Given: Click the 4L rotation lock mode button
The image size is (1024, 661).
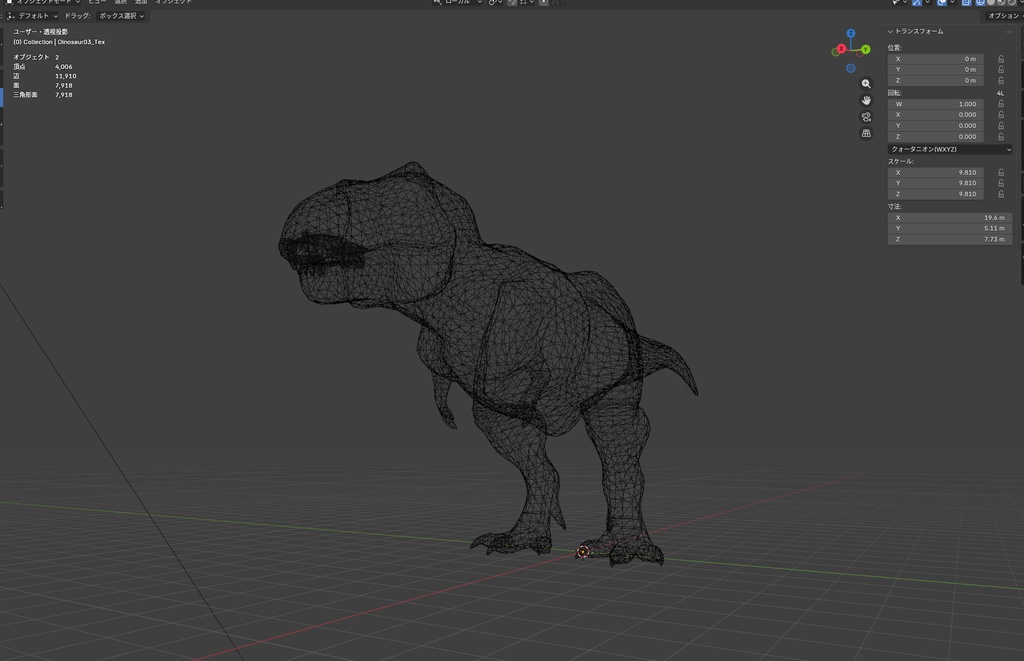Looking at the screenshot, I should 1000,93.
